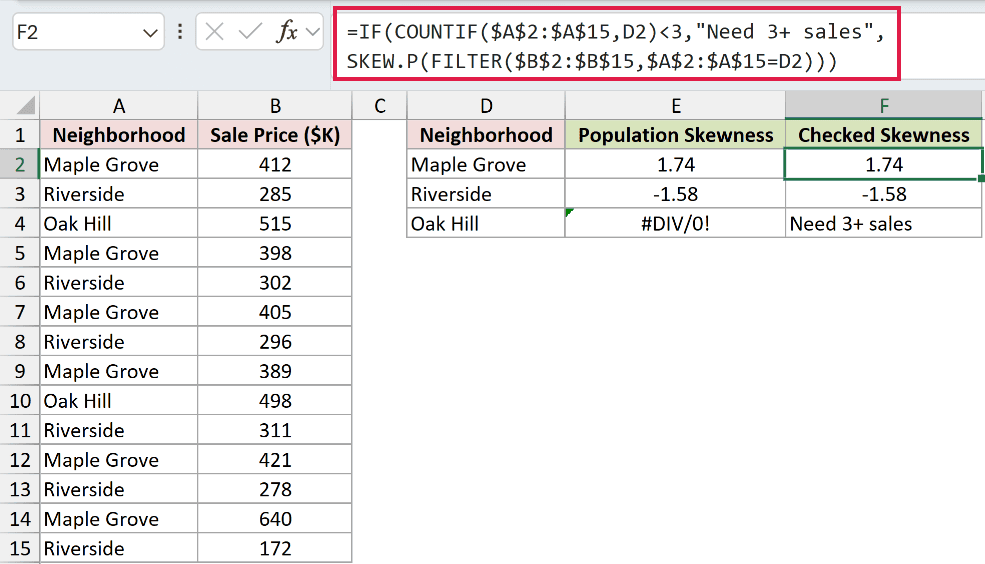985x564 pixels.
Task: Click the Cancel (X) formula icon
Action: [x=214, y=31]
